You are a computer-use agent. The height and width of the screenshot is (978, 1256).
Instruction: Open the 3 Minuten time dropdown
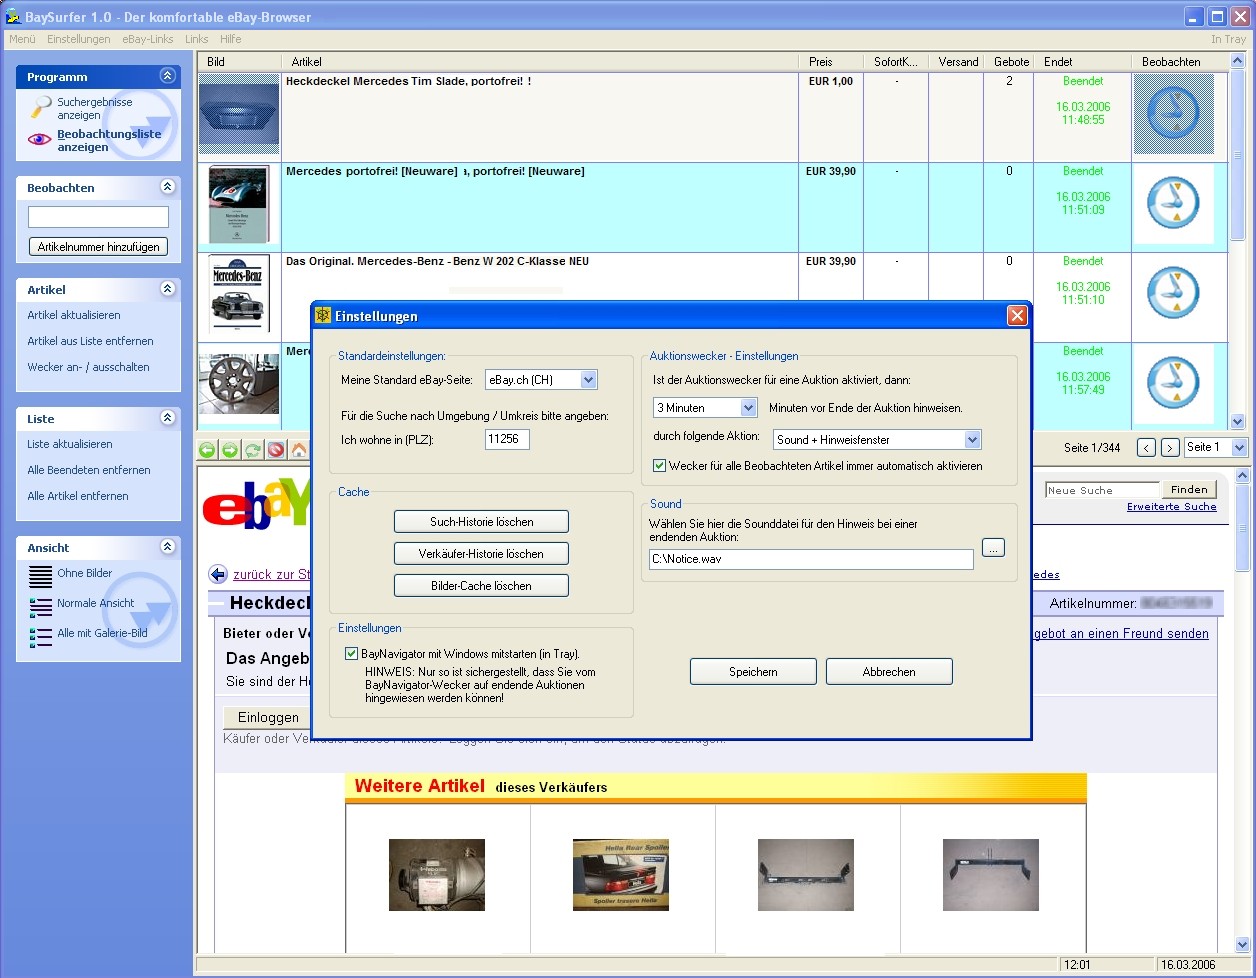748,408
